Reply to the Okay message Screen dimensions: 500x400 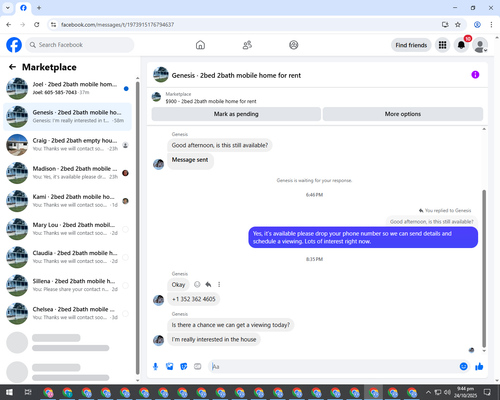[x=208, y=284]
